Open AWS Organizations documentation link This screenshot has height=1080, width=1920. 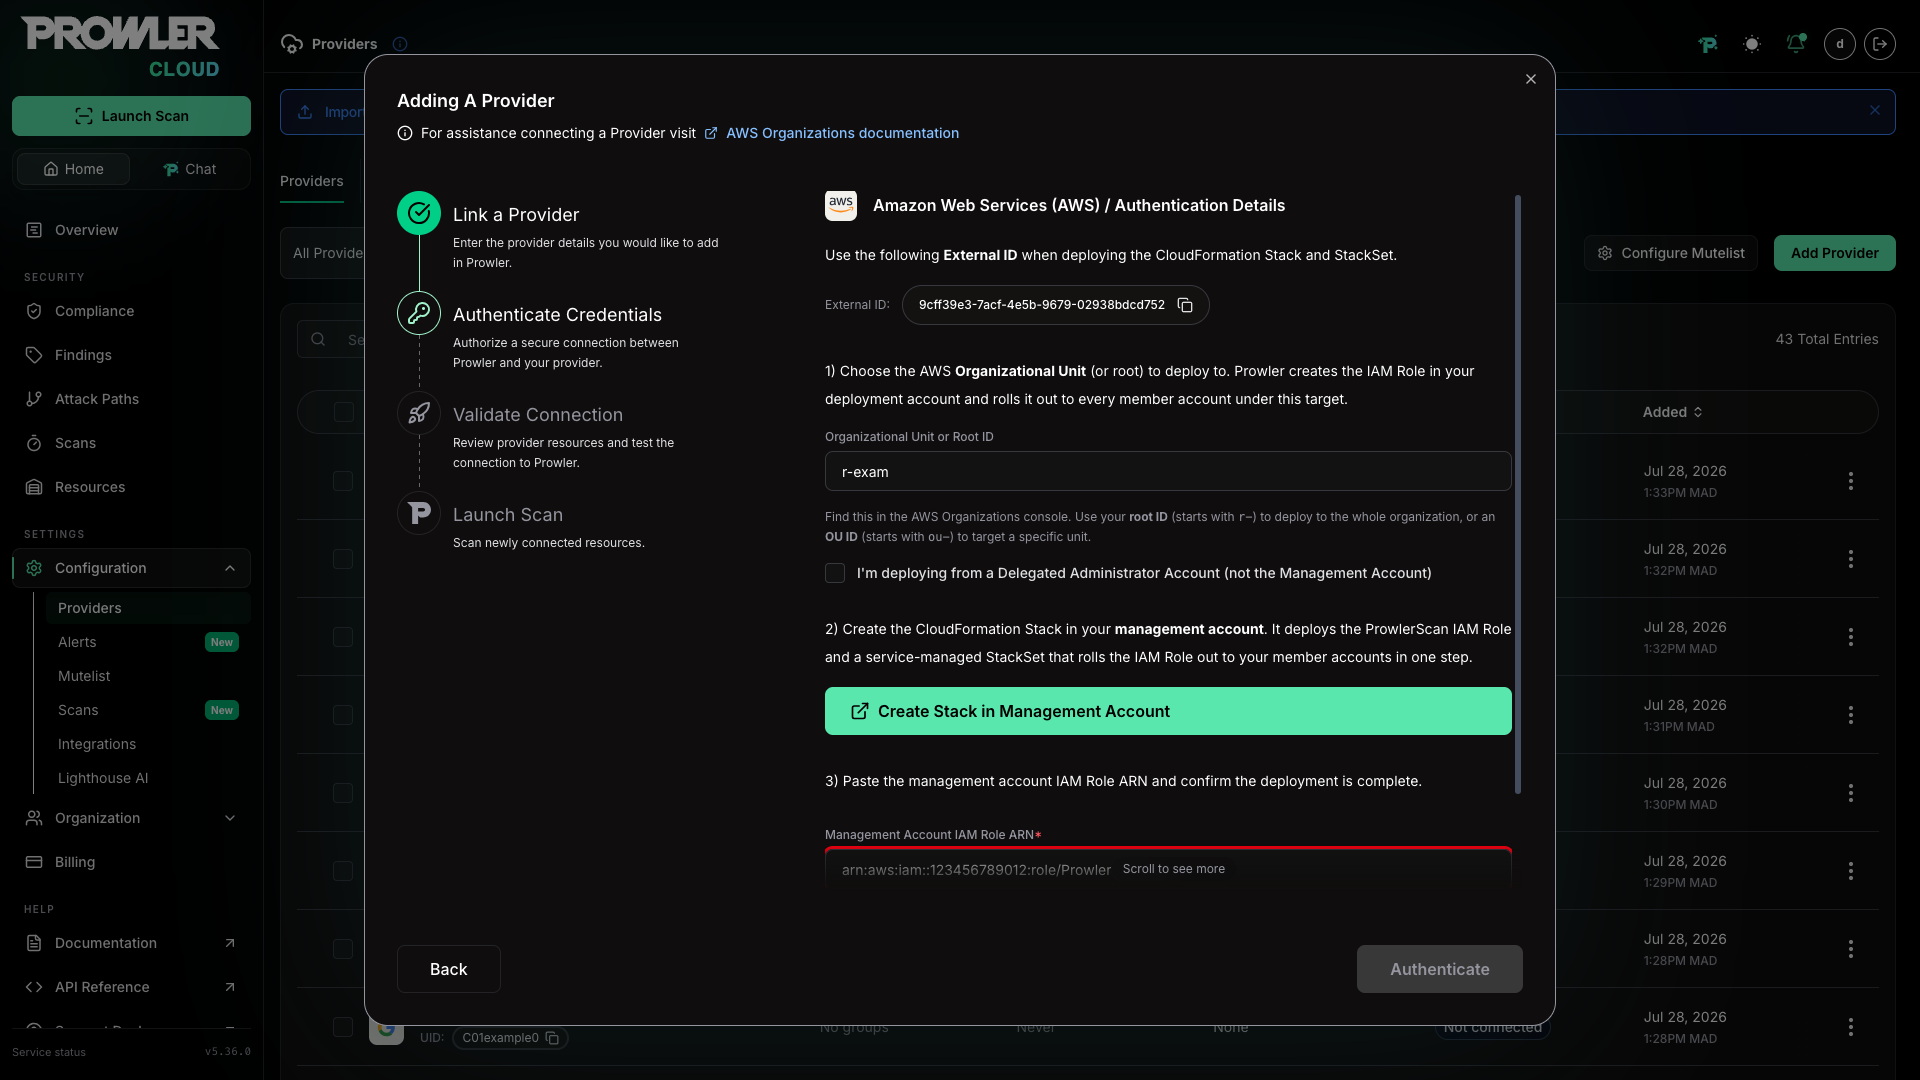coord(842,133)
